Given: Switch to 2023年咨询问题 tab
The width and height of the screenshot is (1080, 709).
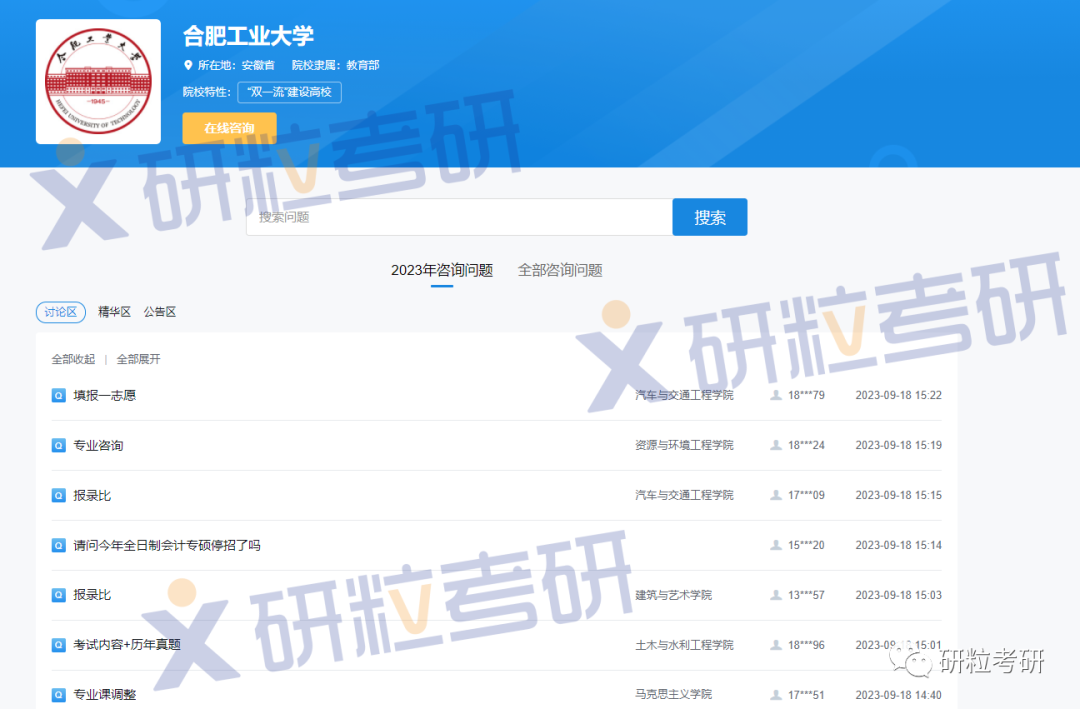Looking at the screenshot, I should (x=442, y=270).
